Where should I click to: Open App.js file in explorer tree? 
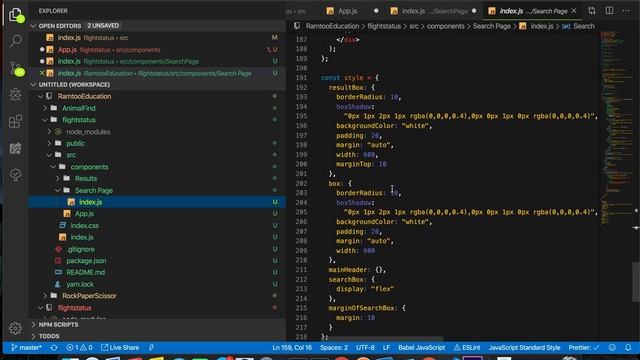157,214
